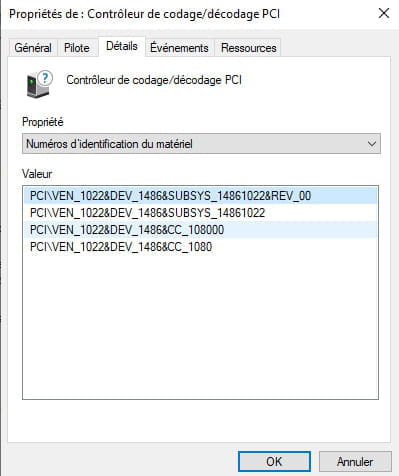
Task: Click the Annuler button
Action: coord(355,462)
